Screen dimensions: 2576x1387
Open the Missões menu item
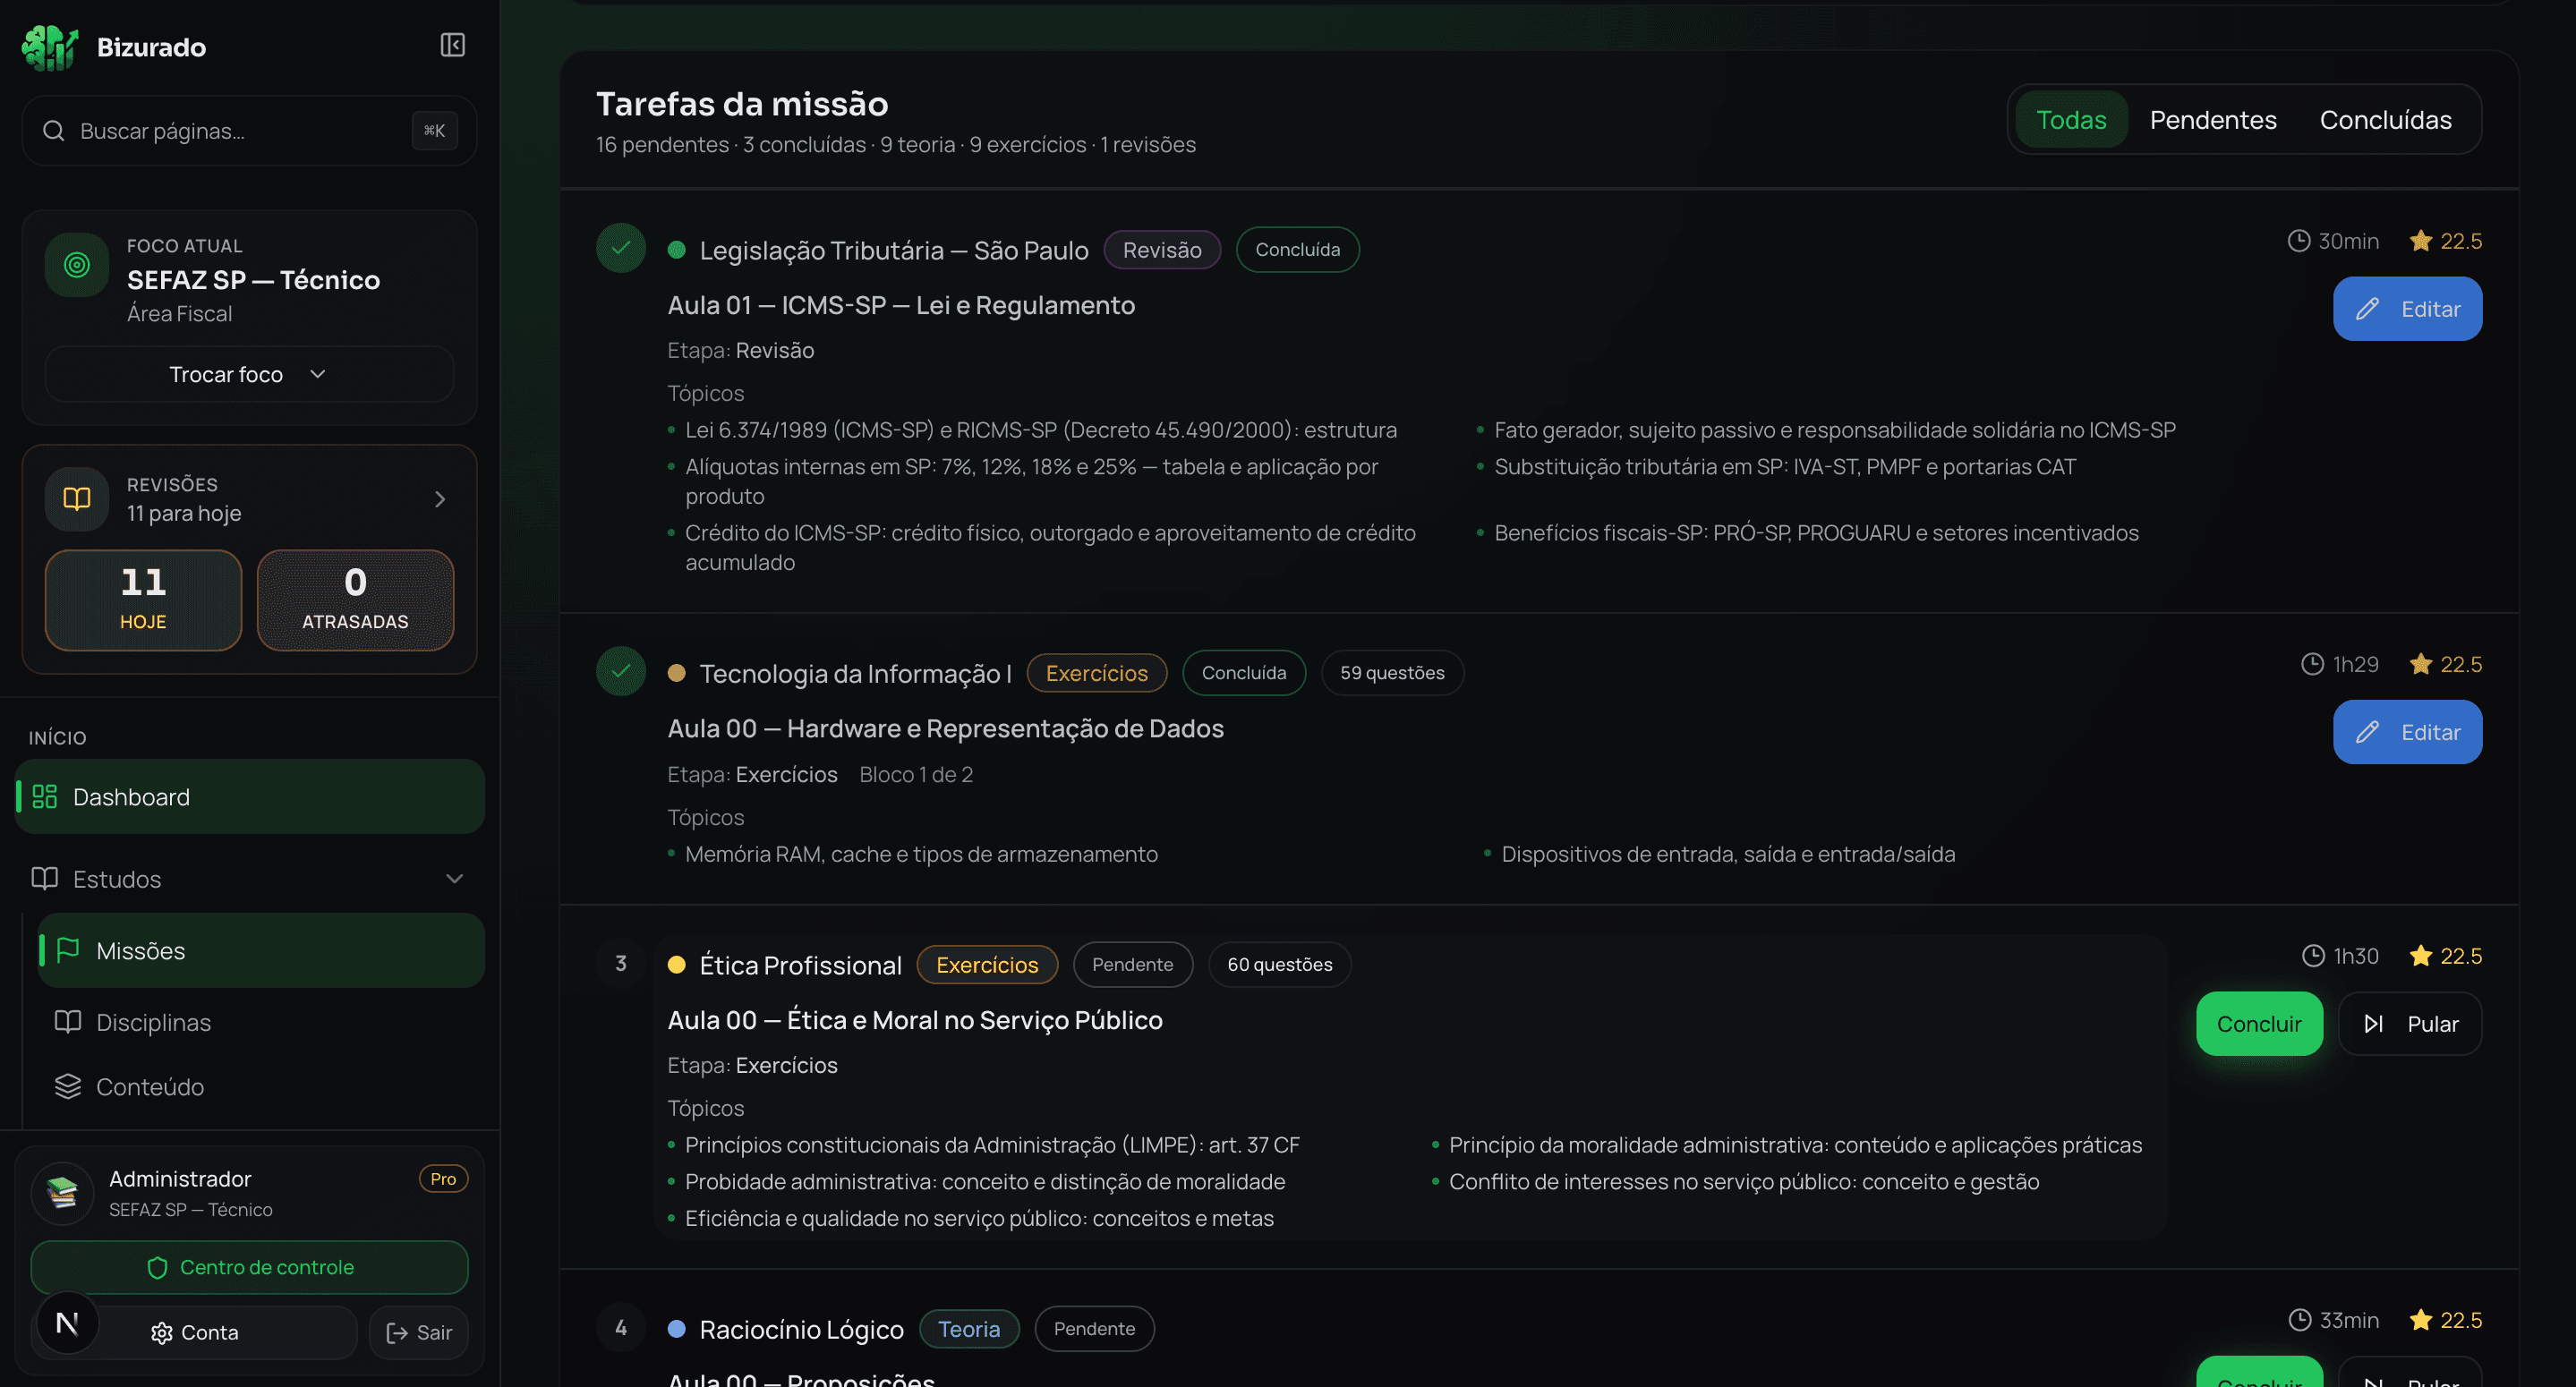pyautogui.click(x=261, y=950)
